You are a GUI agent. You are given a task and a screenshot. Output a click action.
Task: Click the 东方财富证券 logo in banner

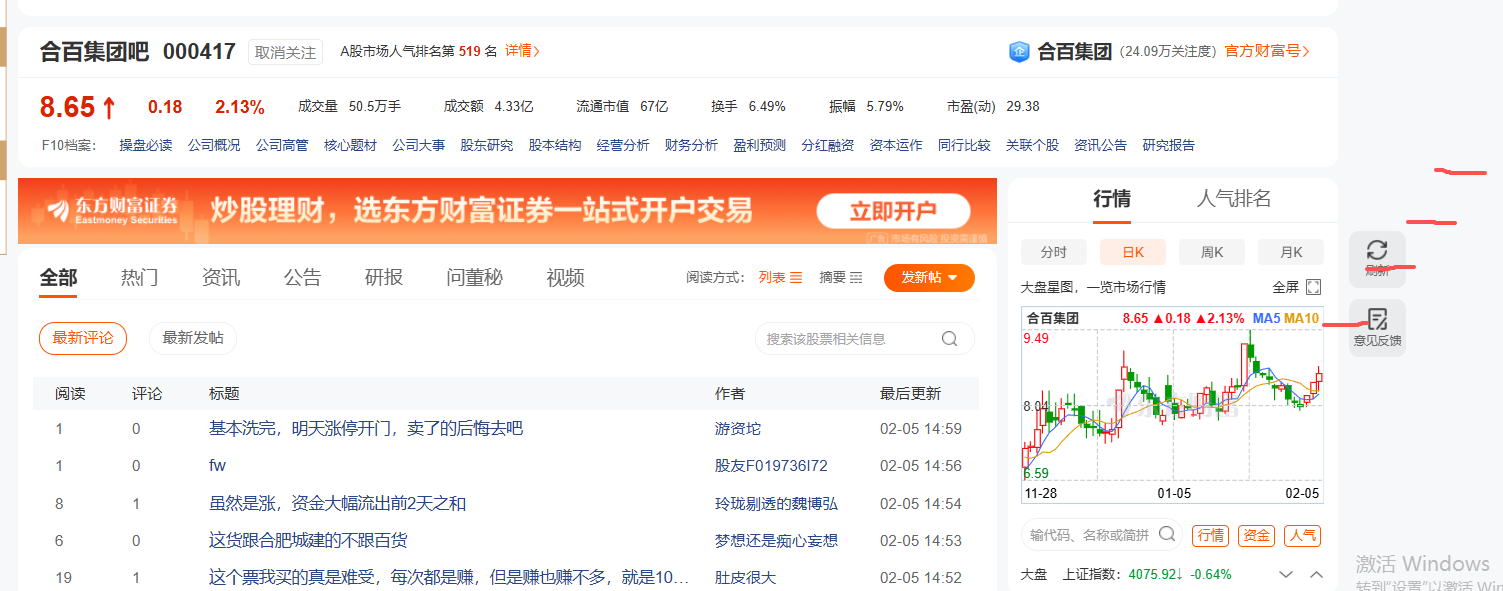(112, 210)
